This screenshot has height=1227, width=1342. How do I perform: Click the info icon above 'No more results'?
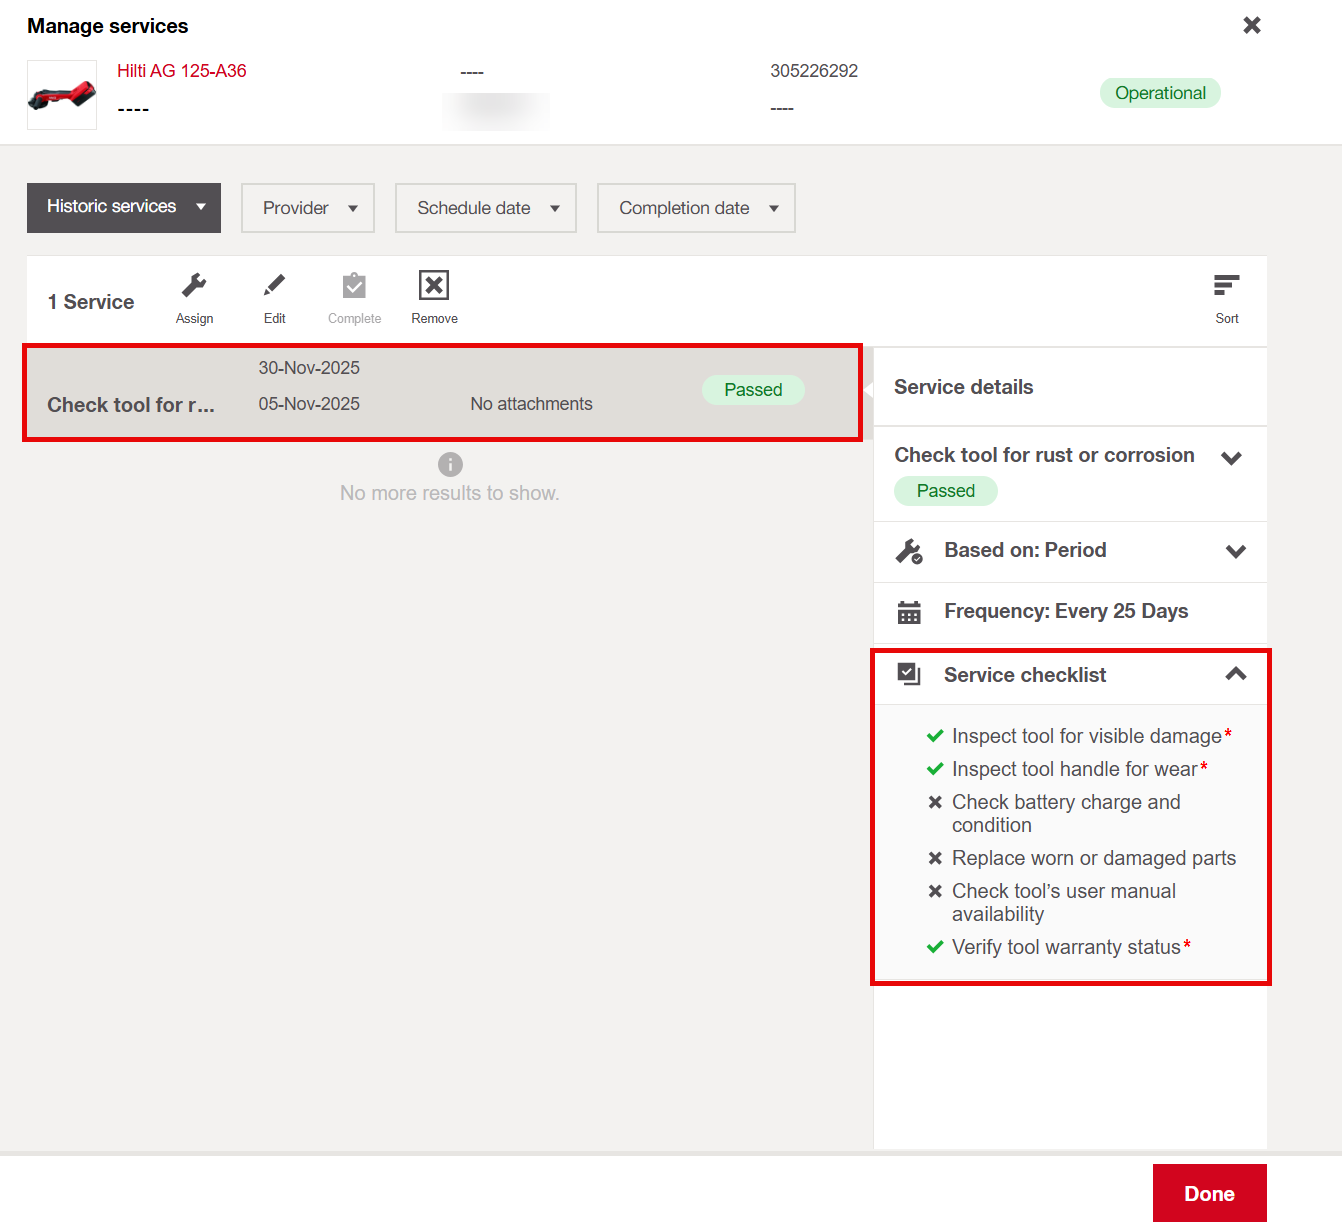coord(450,464)
